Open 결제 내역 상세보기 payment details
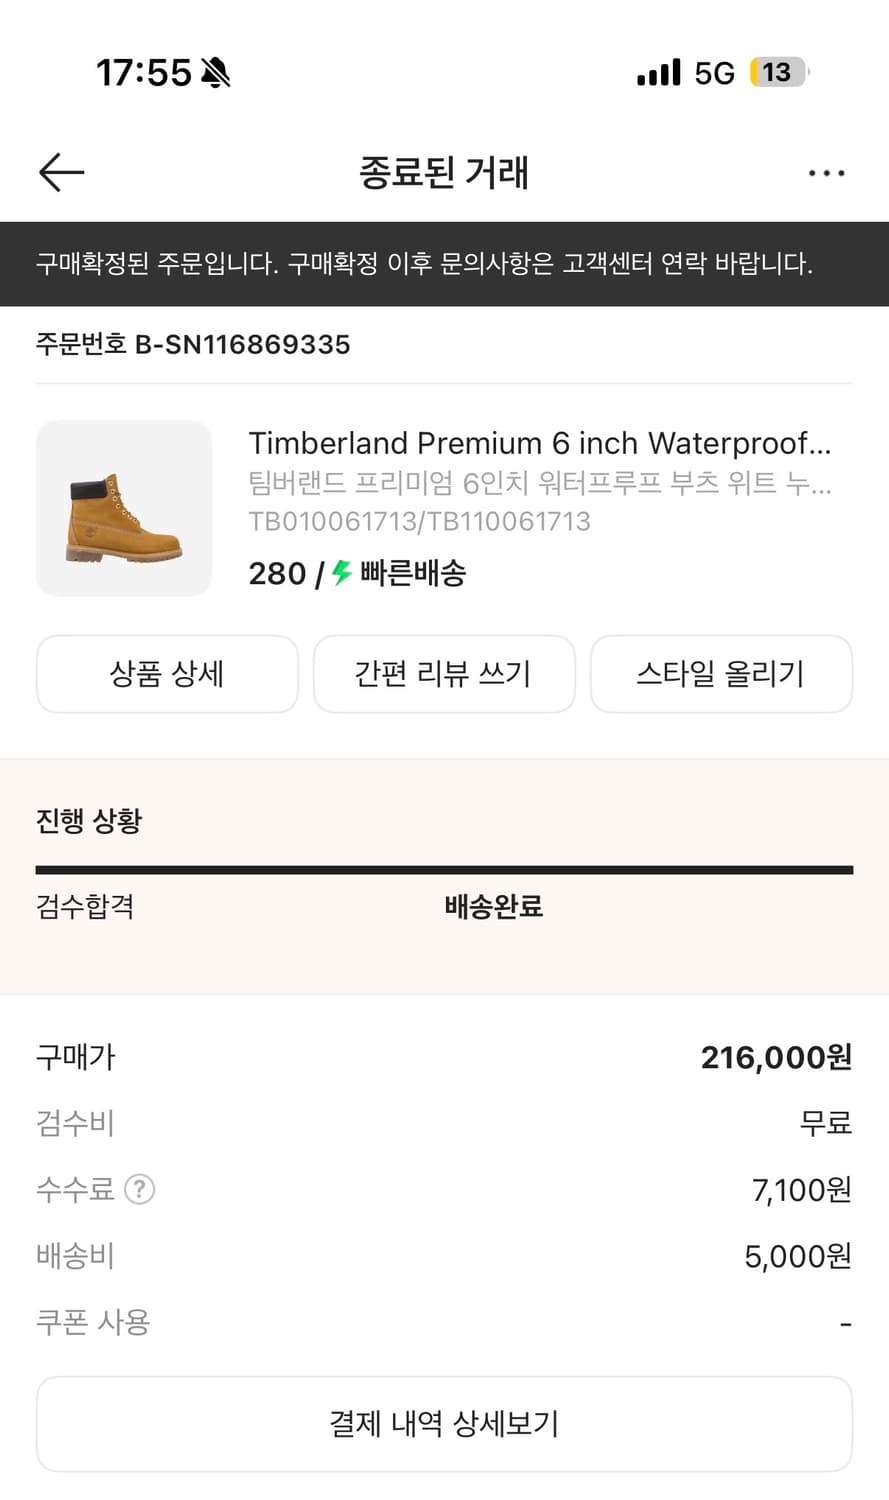Screen dimensions: 889x1500 (x=444, y=1423)
